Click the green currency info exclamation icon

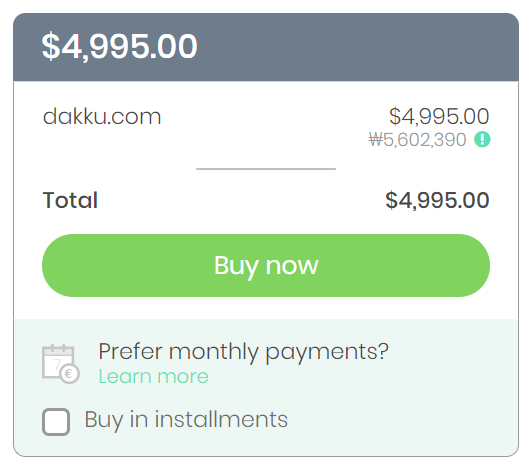tap(482, 139)
